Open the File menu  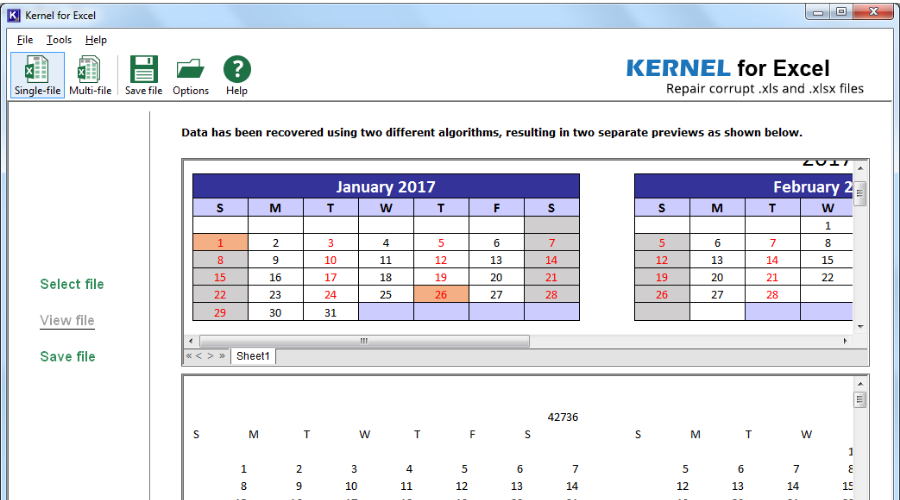(25, 40)
